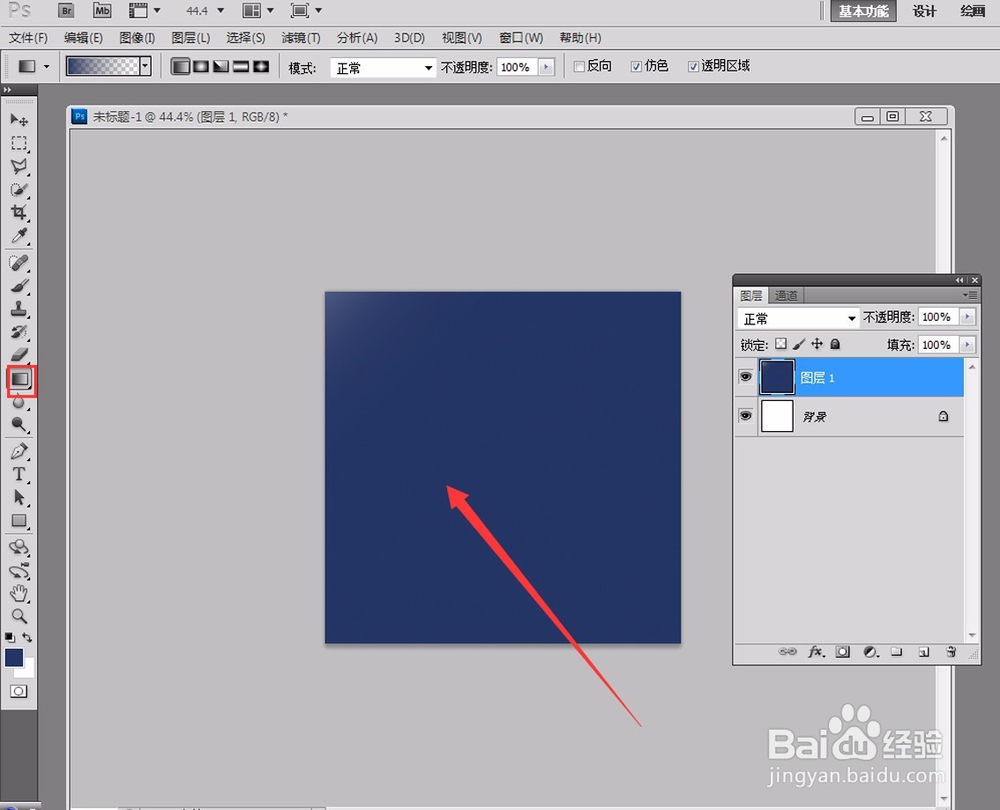1000x810 pixels.
Task: Select the Gradient tool
Action: 20,379
